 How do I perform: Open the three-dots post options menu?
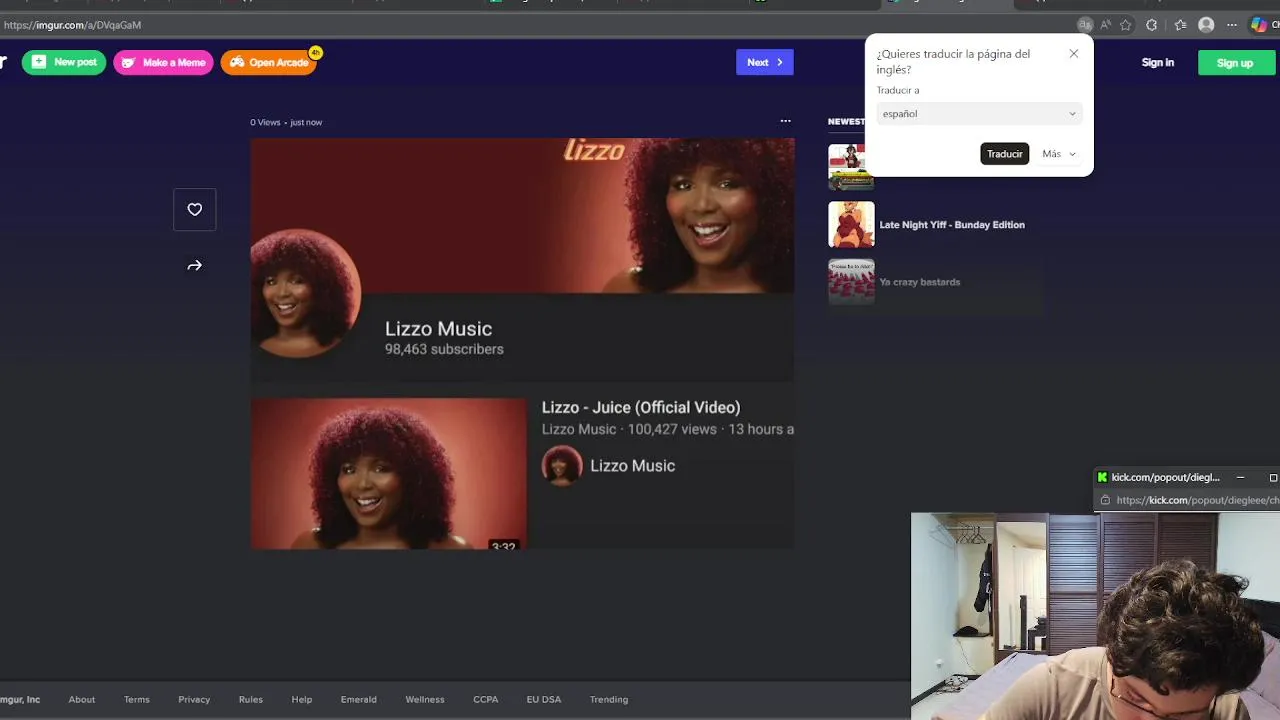785,121
